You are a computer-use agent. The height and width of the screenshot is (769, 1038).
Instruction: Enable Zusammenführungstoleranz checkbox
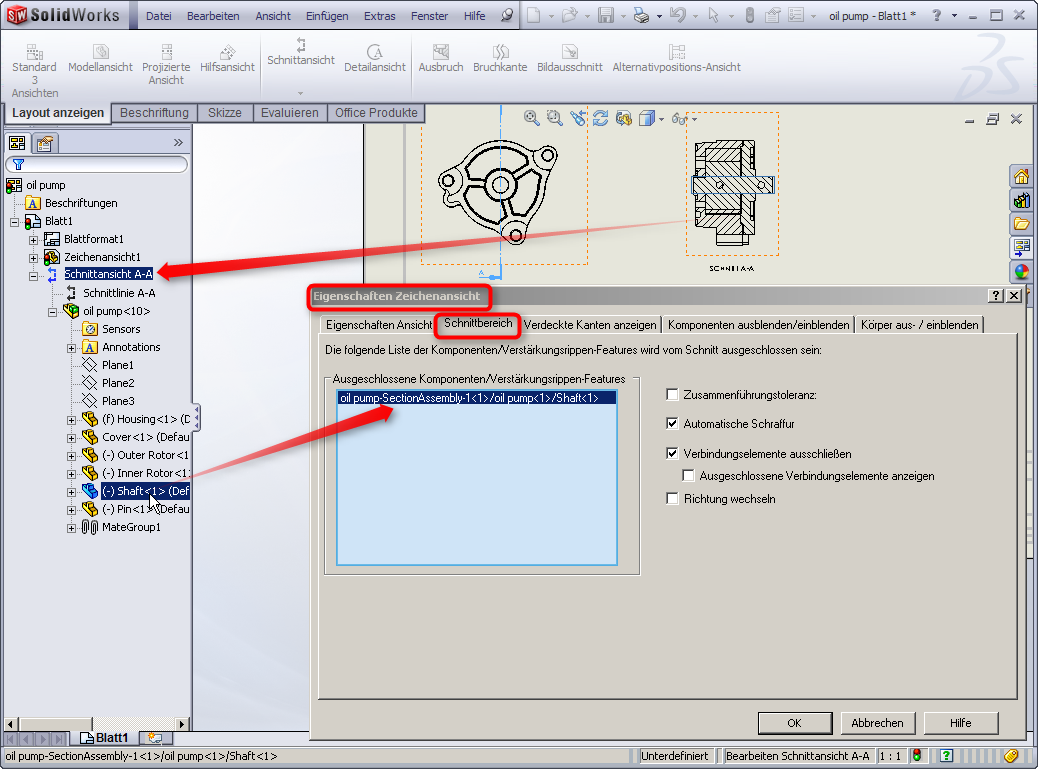pos(673,395)
